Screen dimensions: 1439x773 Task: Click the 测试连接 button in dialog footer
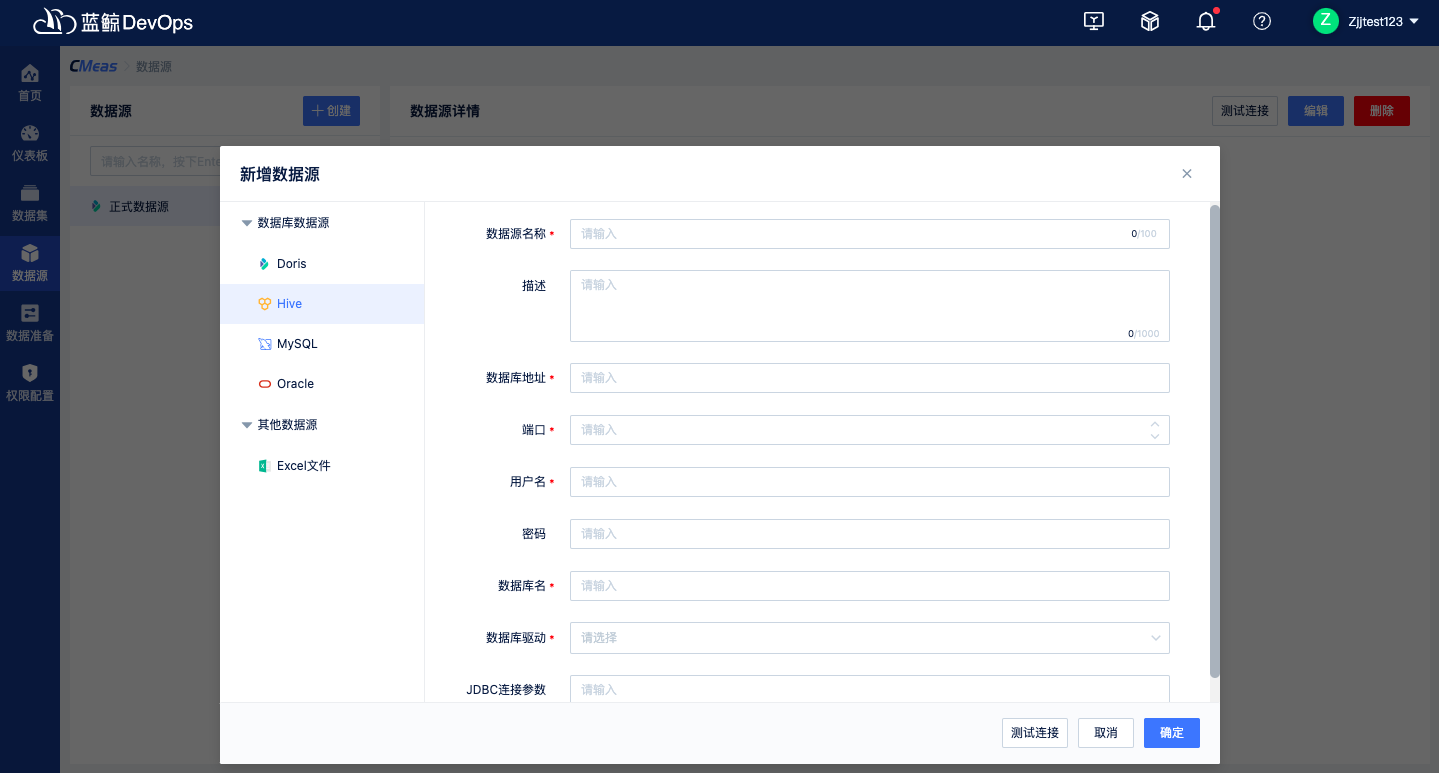click(1035, 733)
